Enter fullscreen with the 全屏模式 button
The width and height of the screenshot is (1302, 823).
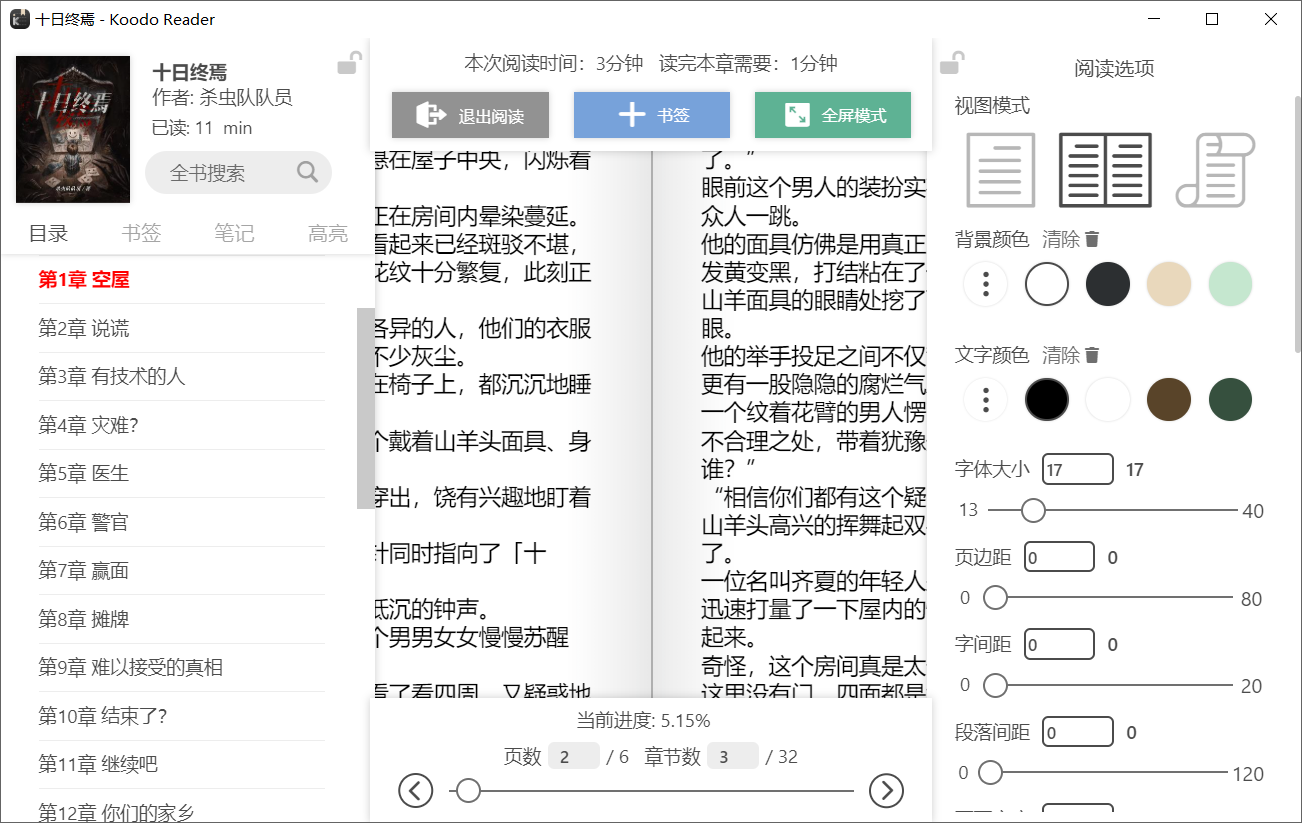[x=832, y=115]
